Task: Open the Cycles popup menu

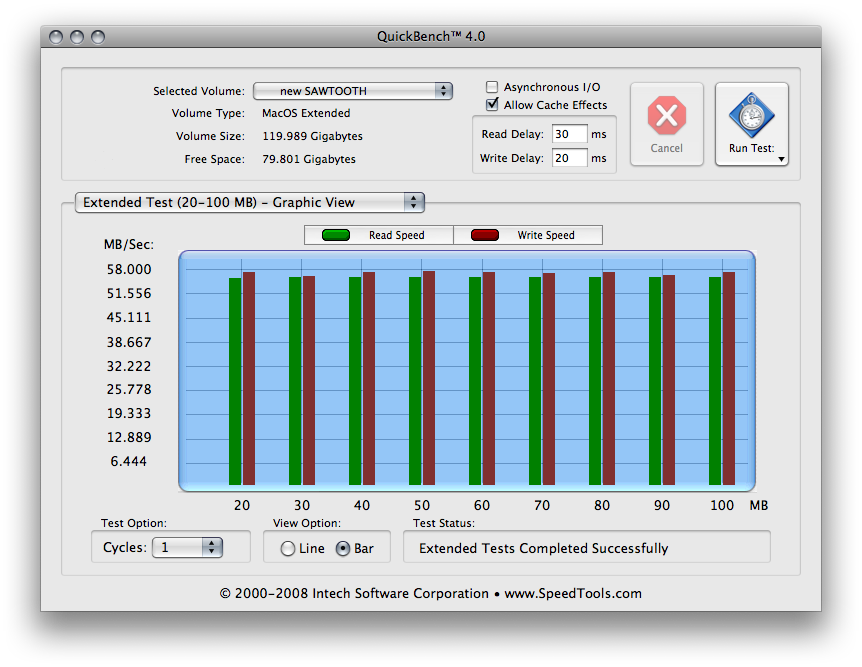Action: click(x=187, y=548)
